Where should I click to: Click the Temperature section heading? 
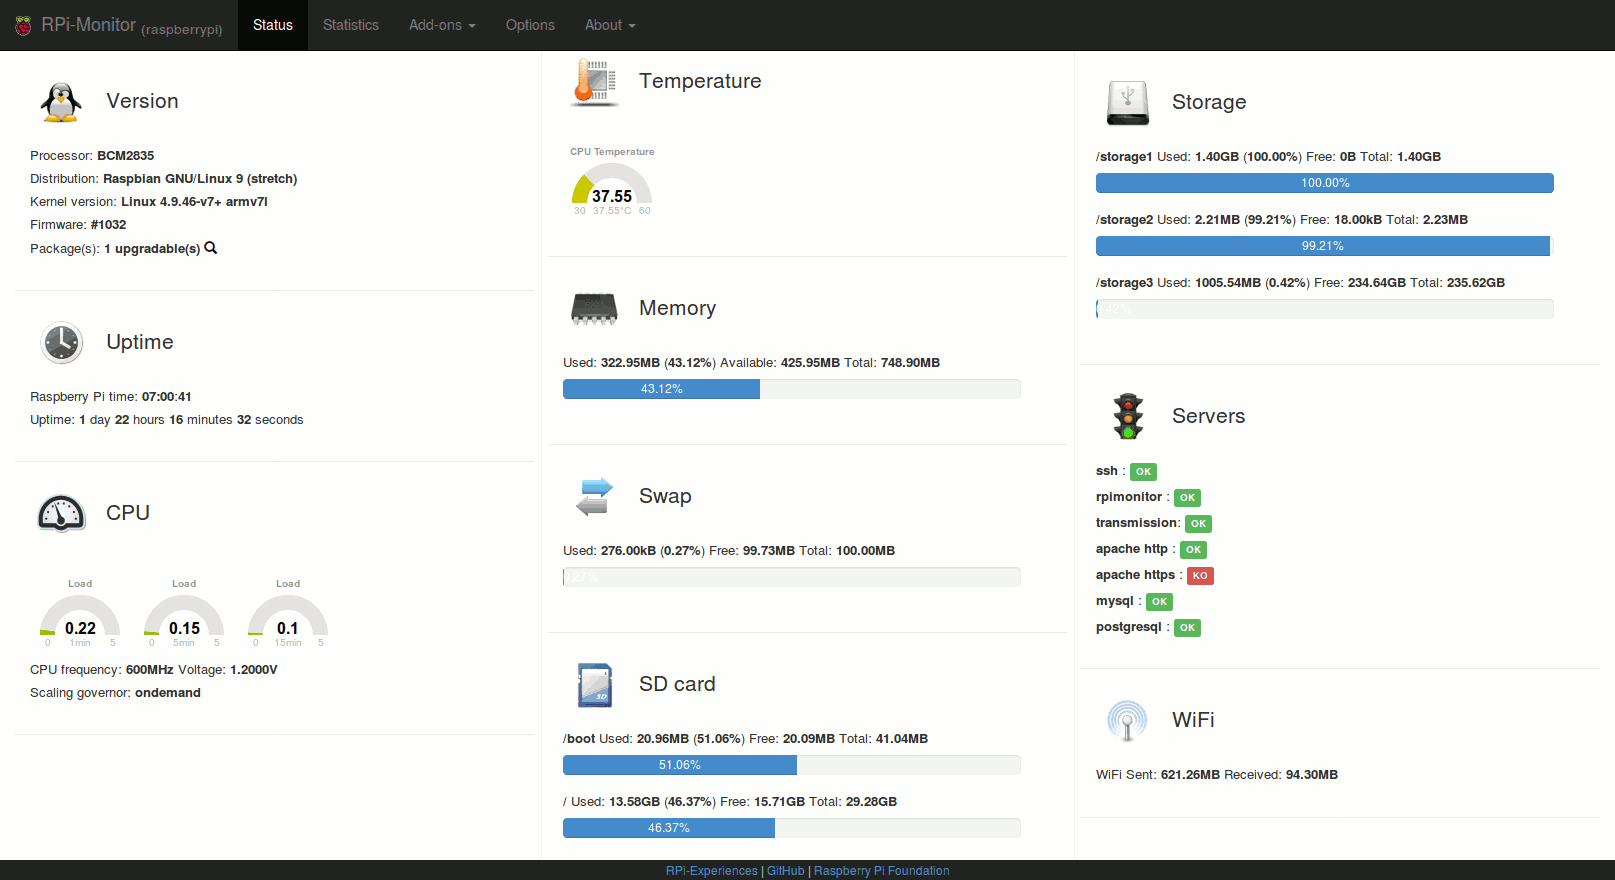pos(700,81)
